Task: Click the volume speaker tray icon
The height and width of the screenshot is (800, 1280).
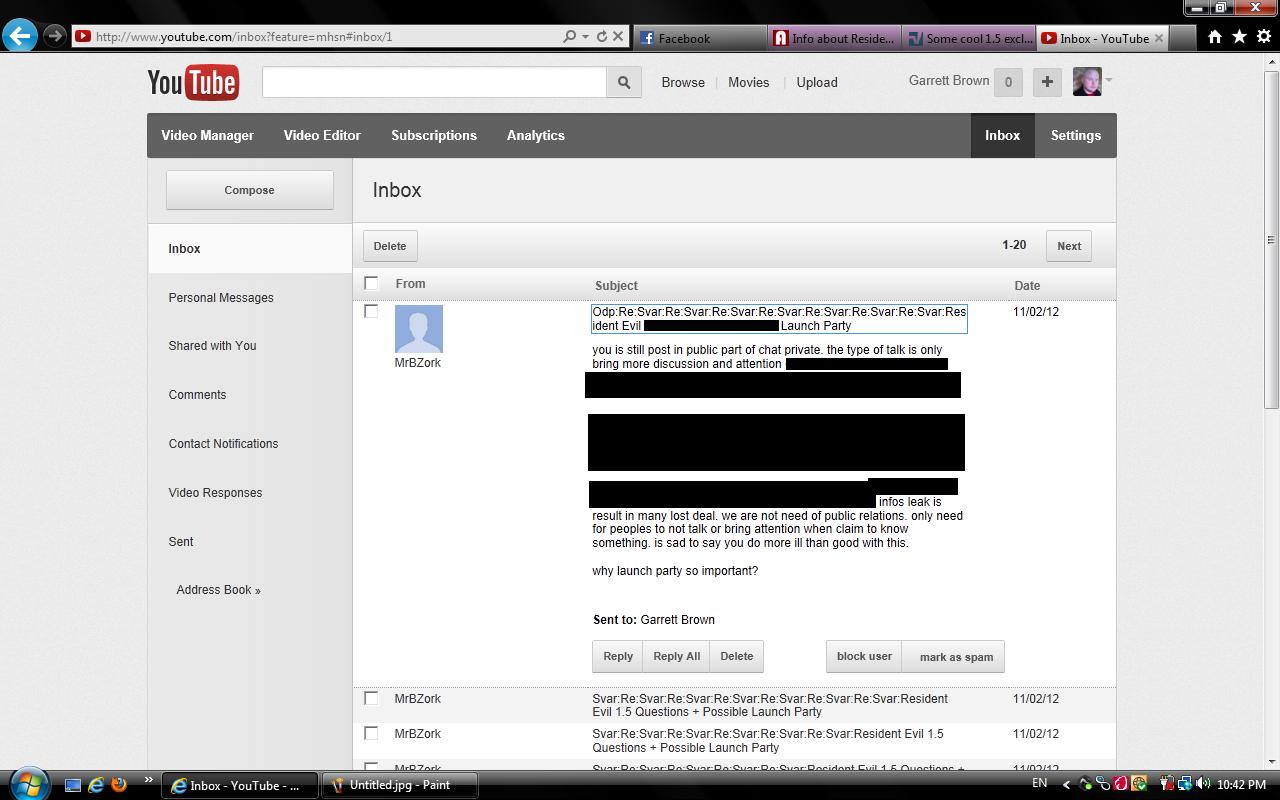Action: (x=1203, y=785)
